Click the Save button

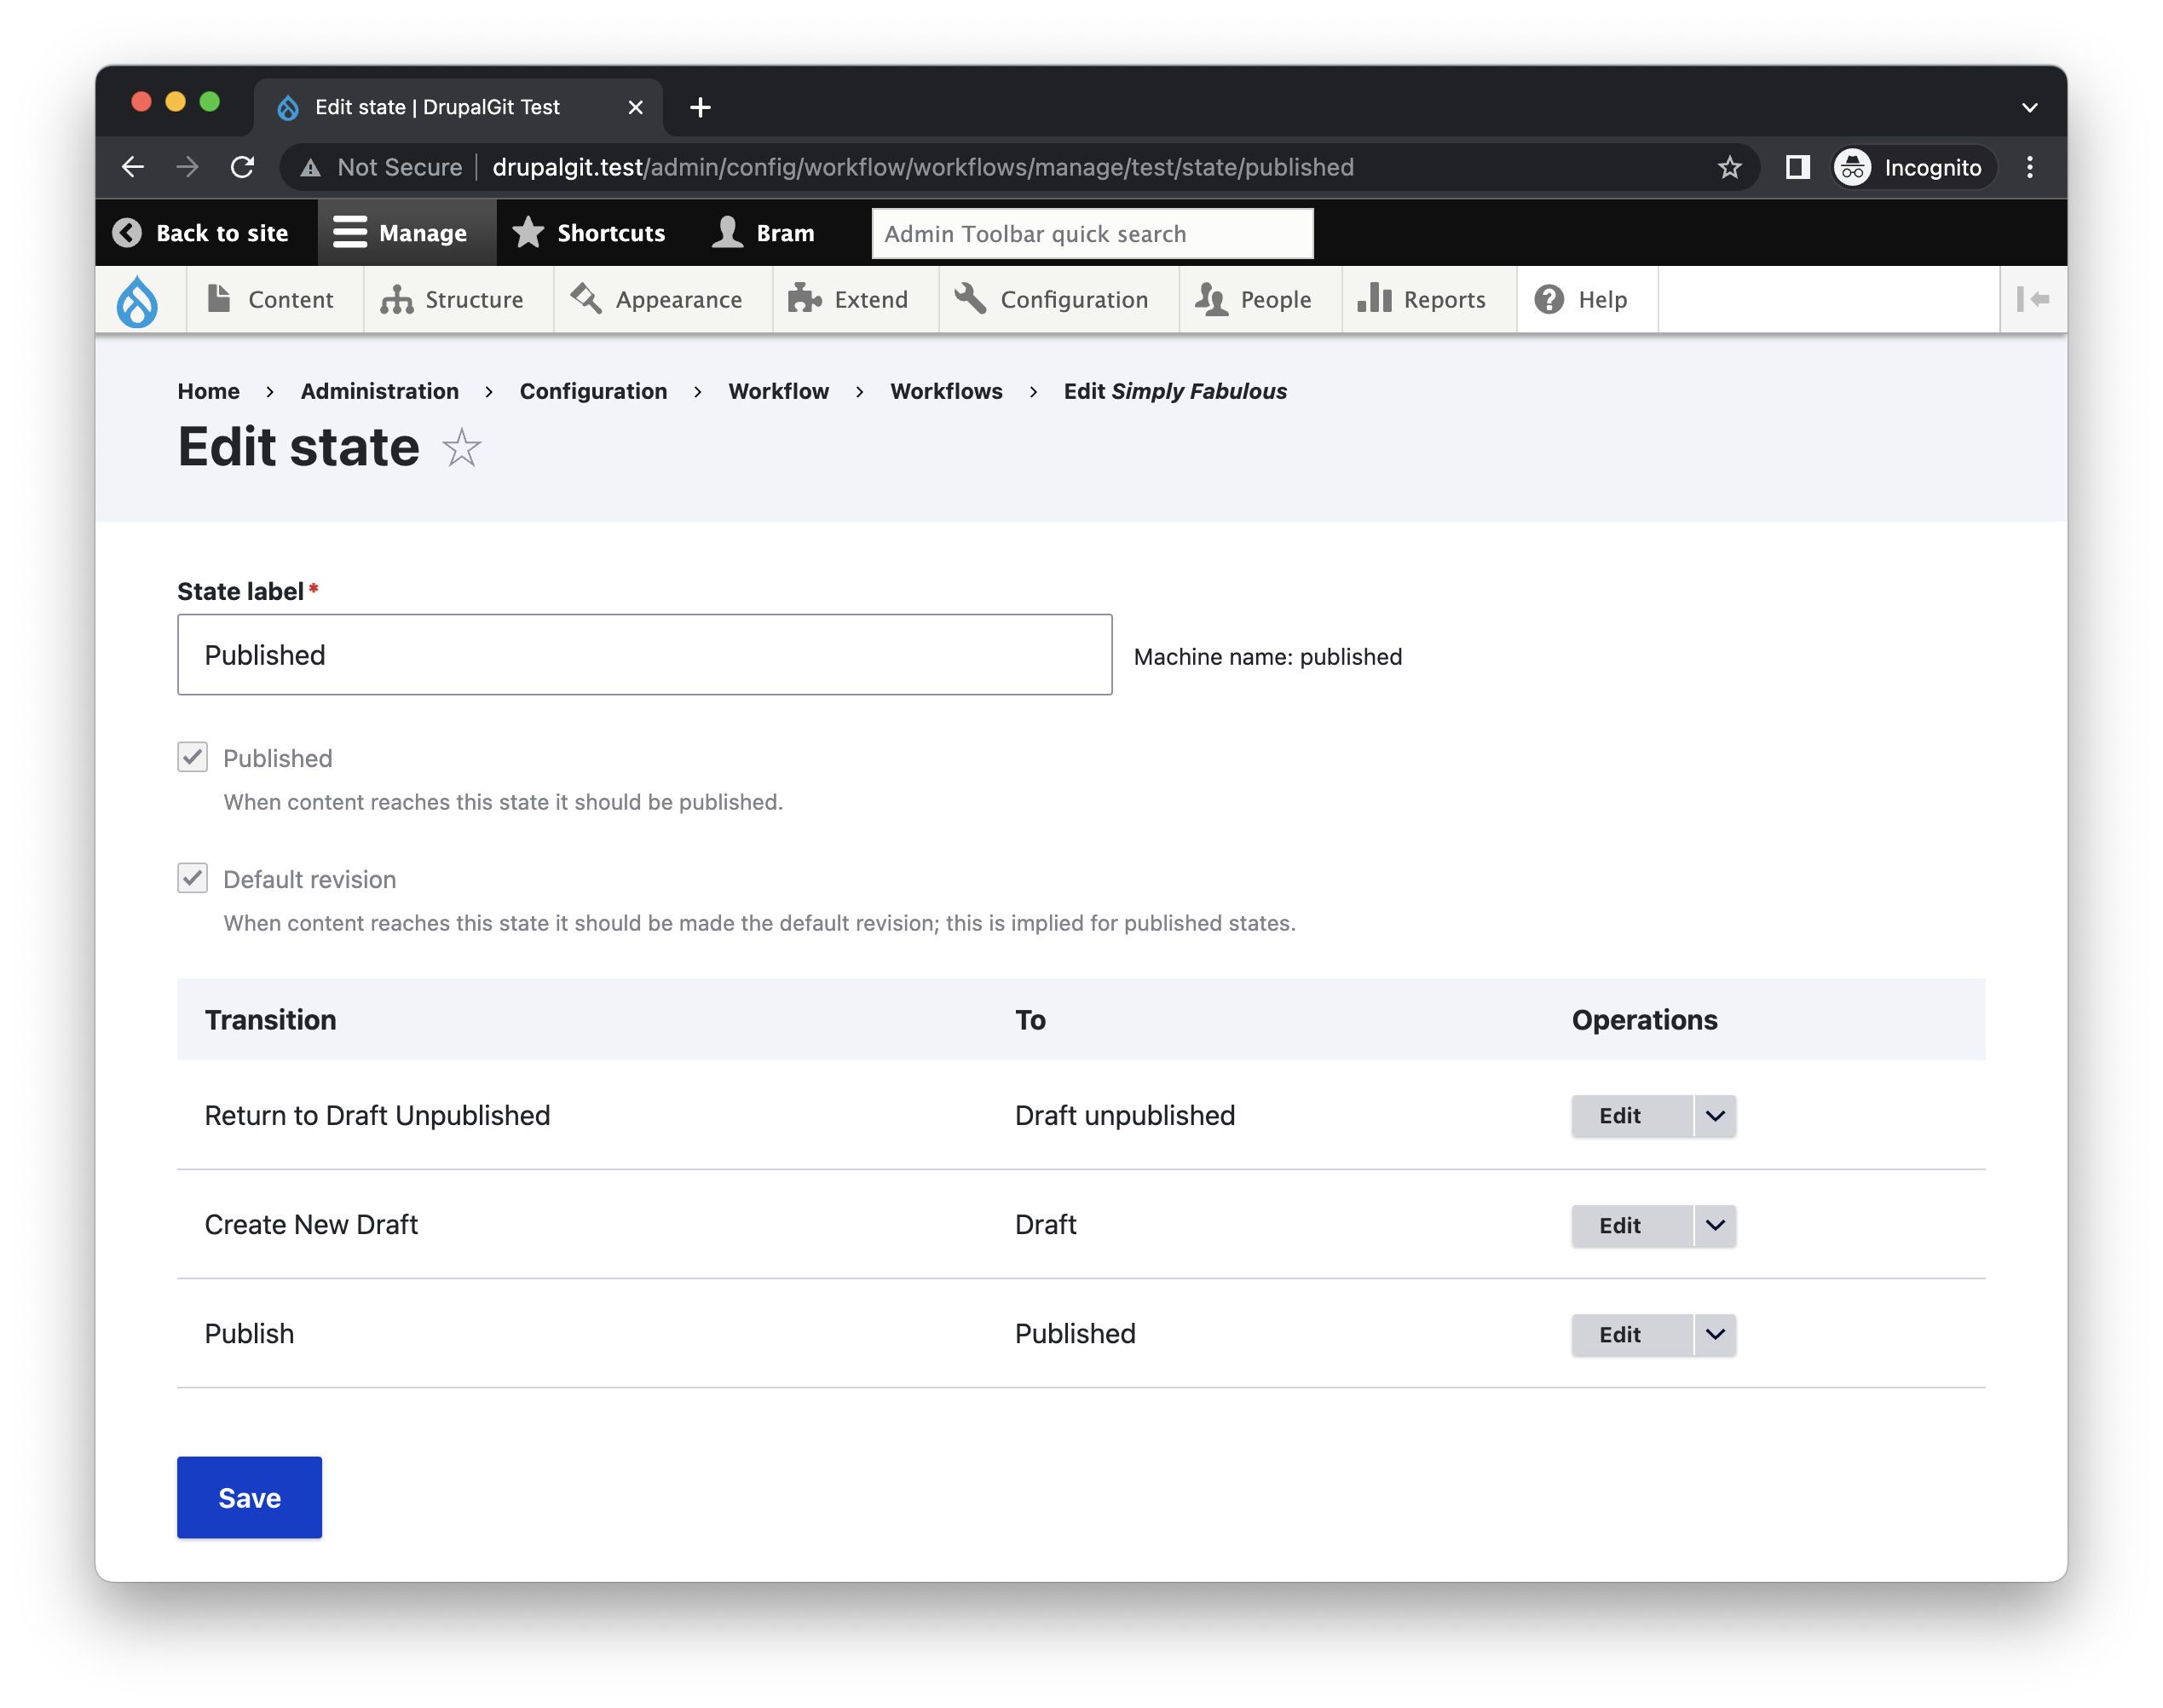click(x=250, y=1497)
